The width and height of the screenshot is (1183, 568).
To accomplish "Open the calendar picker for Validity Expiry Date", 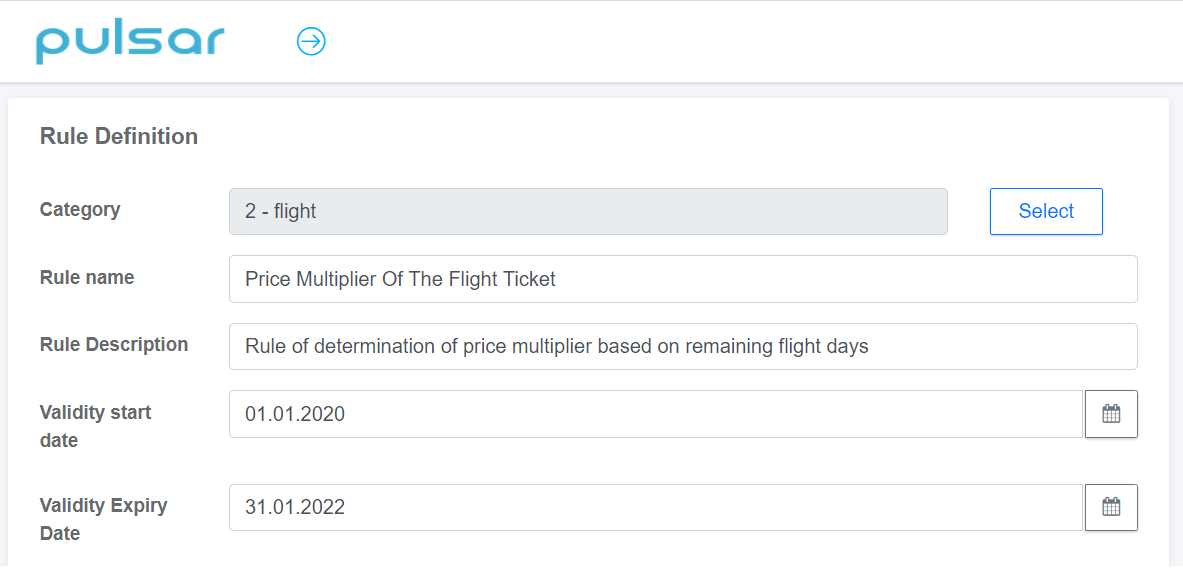I will pyautogui.click(x=1111, y=507).
